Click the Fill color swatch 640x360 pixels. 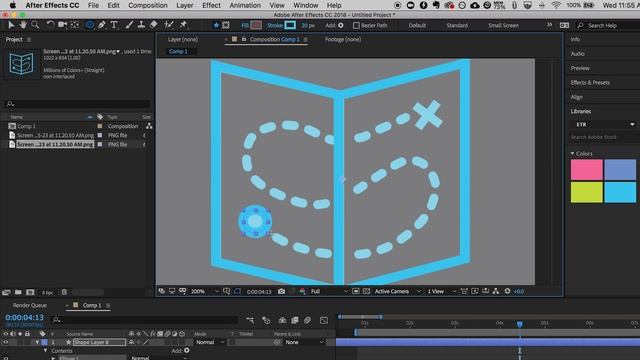coord(256,25)
